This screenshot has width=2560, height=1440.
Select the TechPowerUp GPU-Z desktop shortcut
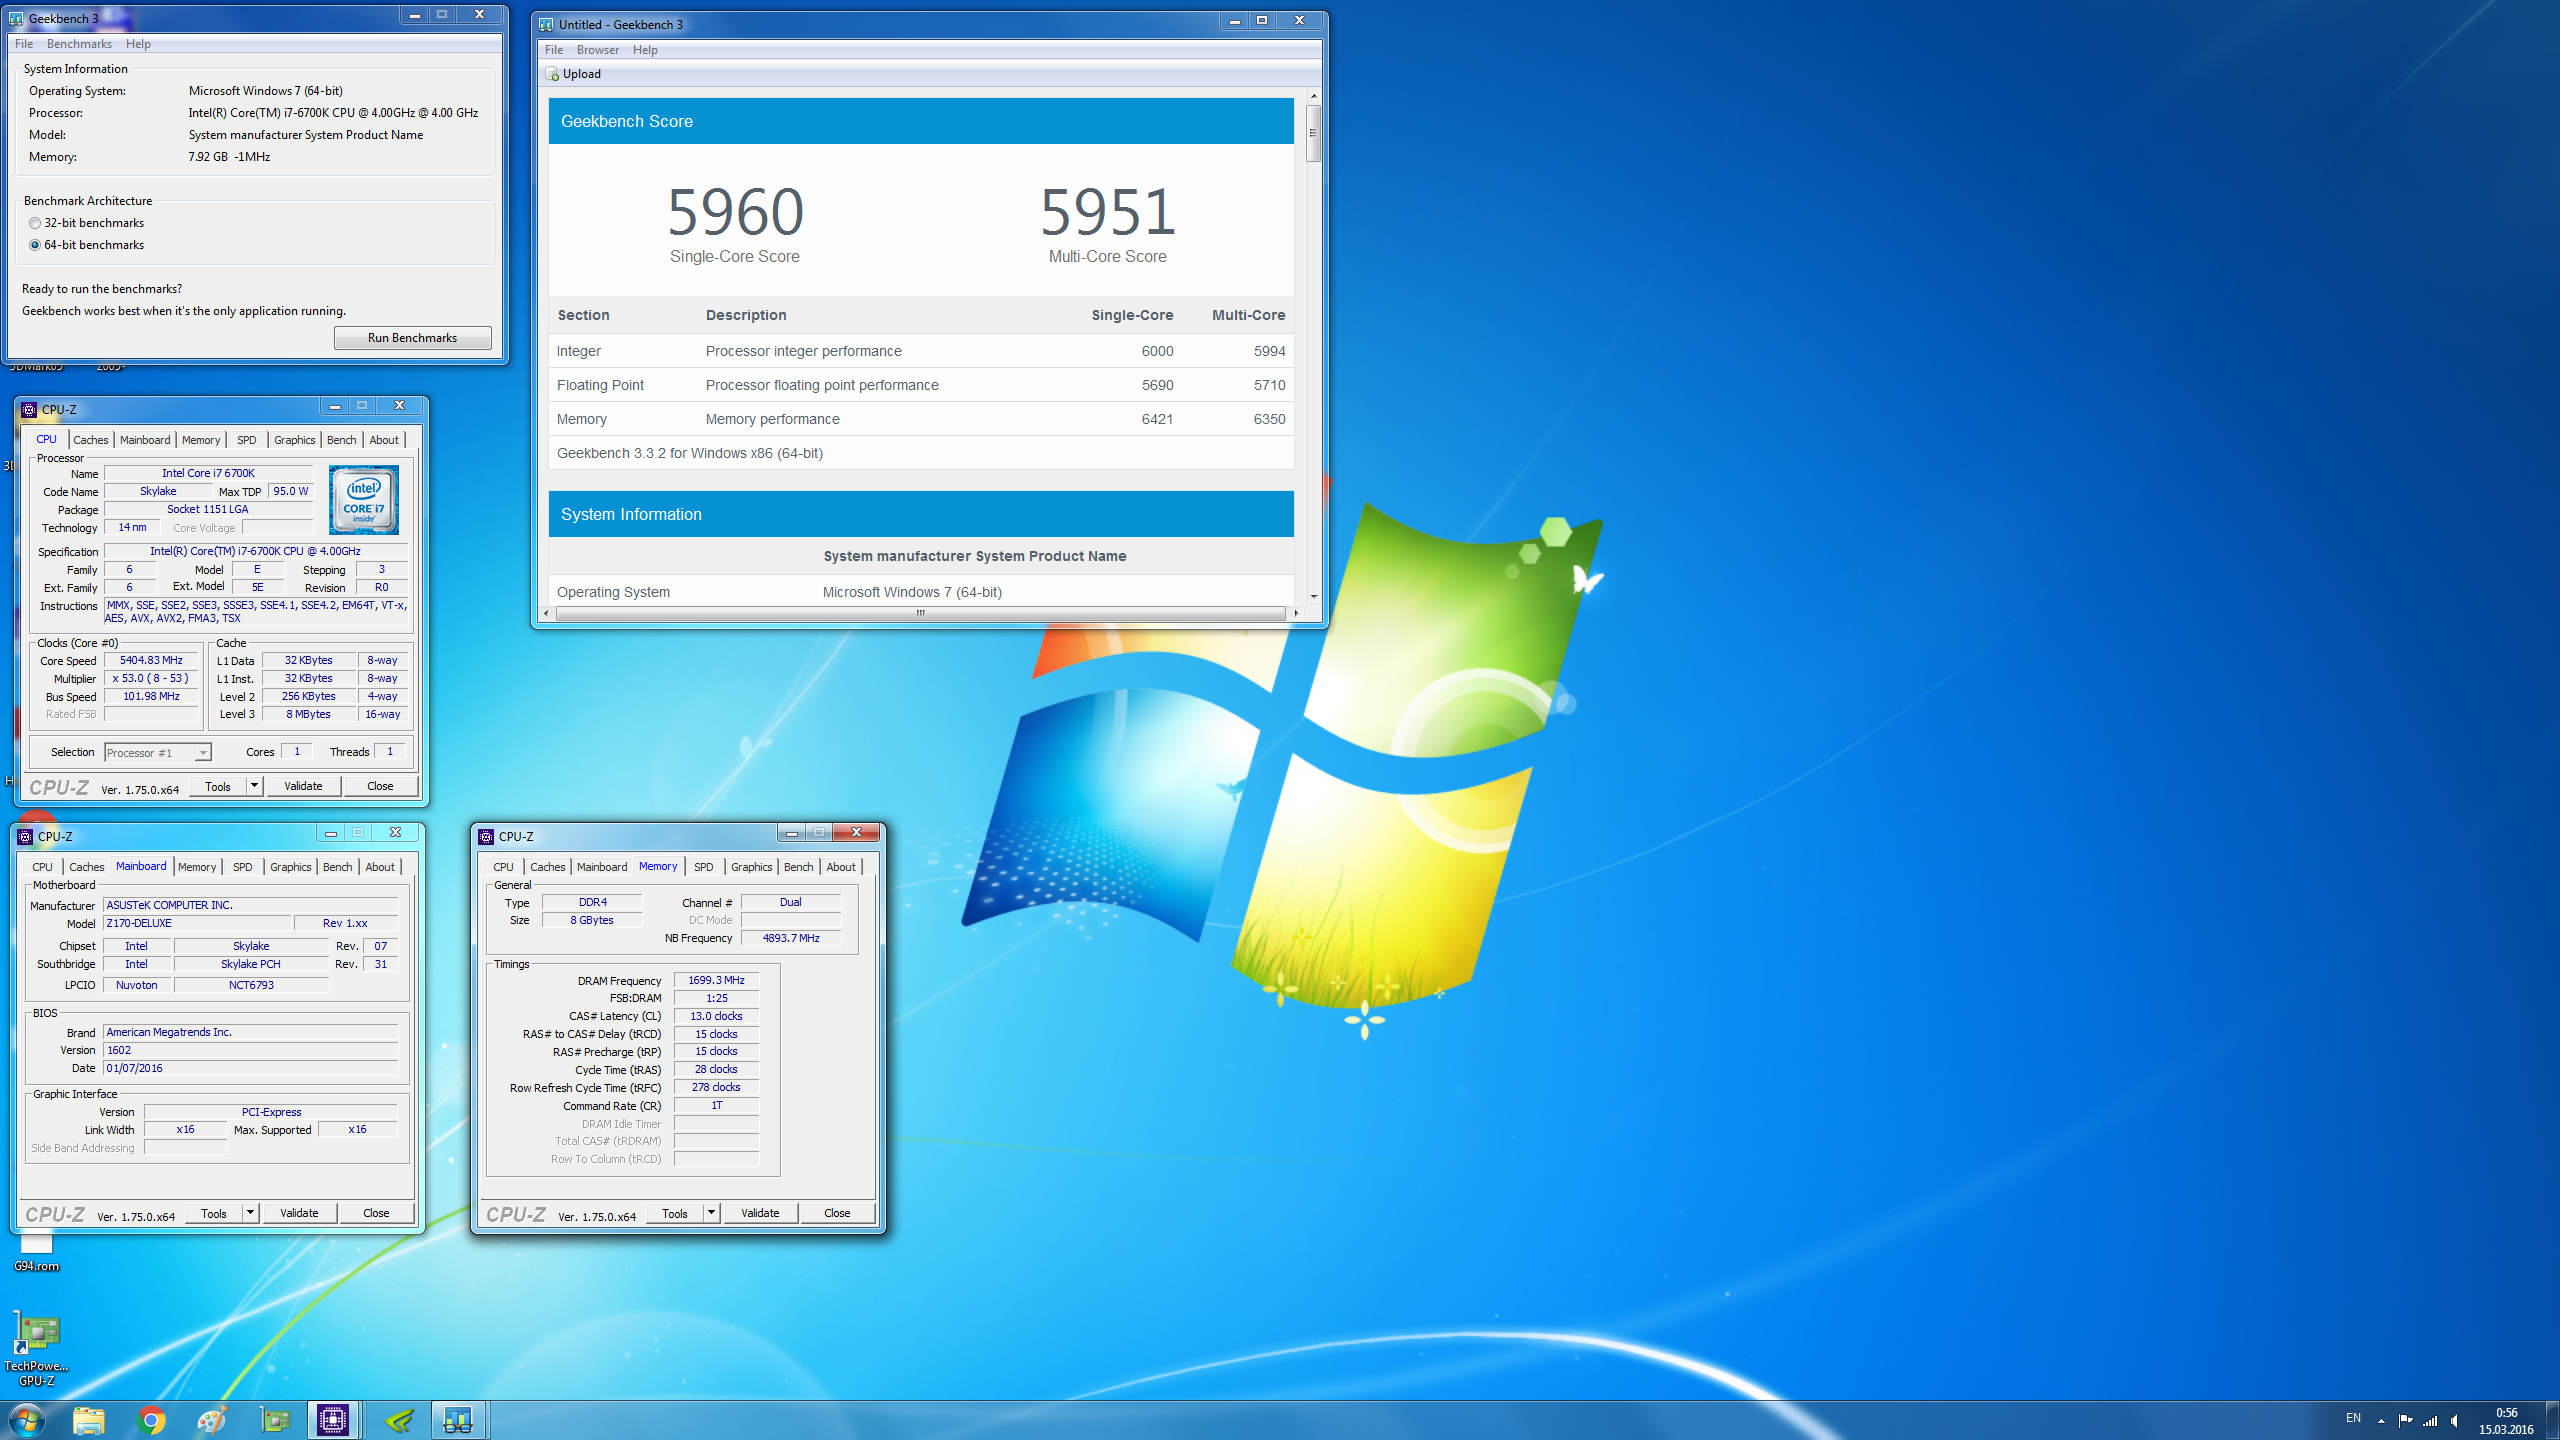[x=36, y=1349]
